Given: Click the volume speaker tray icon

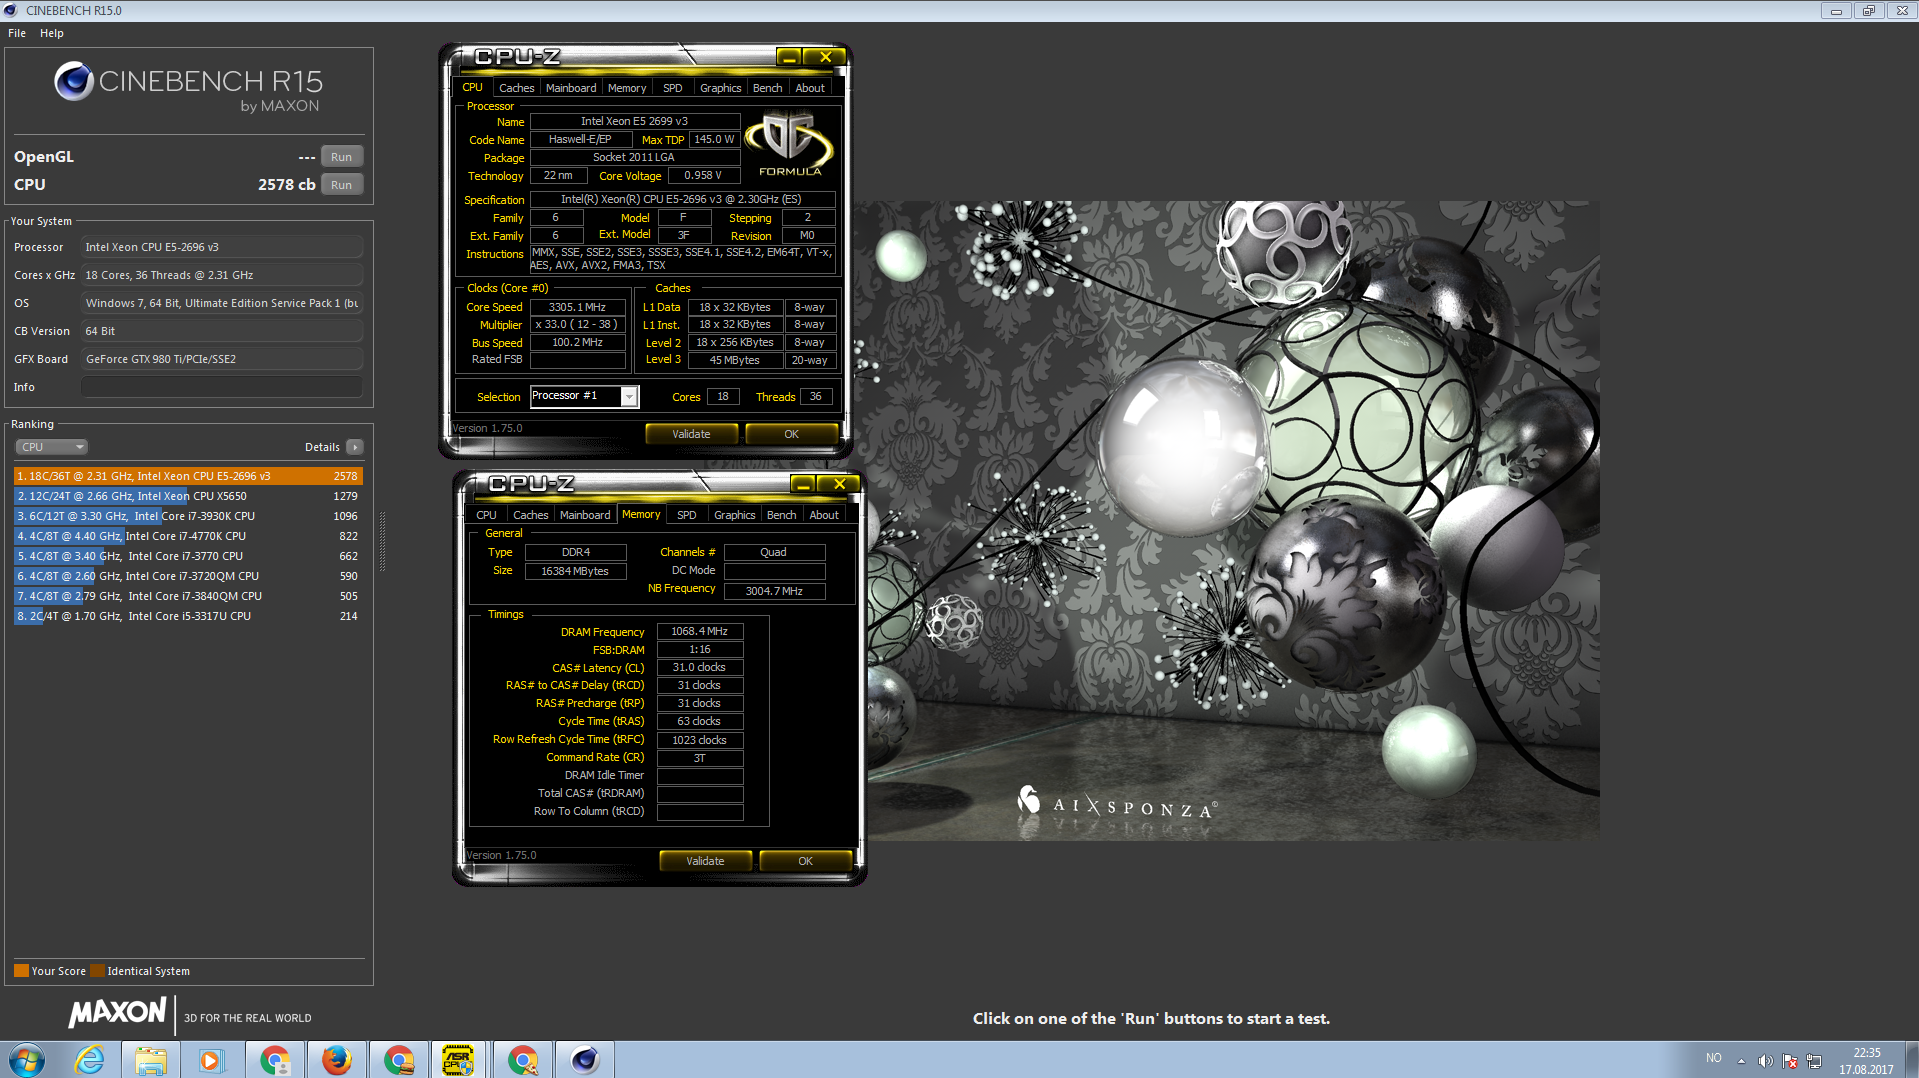Looking at the screenshot, I should (x=1765, y=1060).
